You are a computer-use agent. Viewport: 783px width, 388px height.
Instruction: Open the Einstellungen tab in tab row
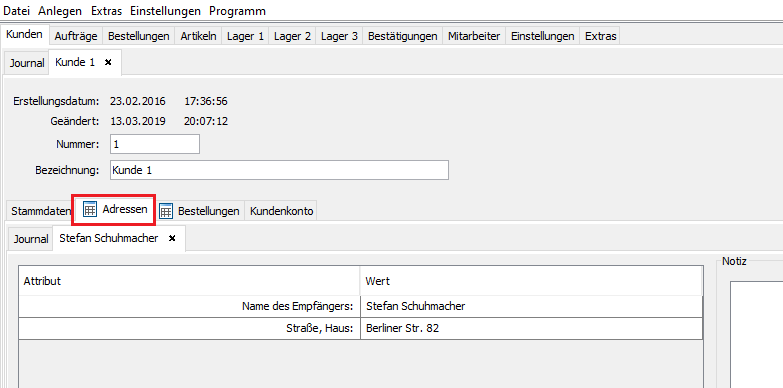542,36
